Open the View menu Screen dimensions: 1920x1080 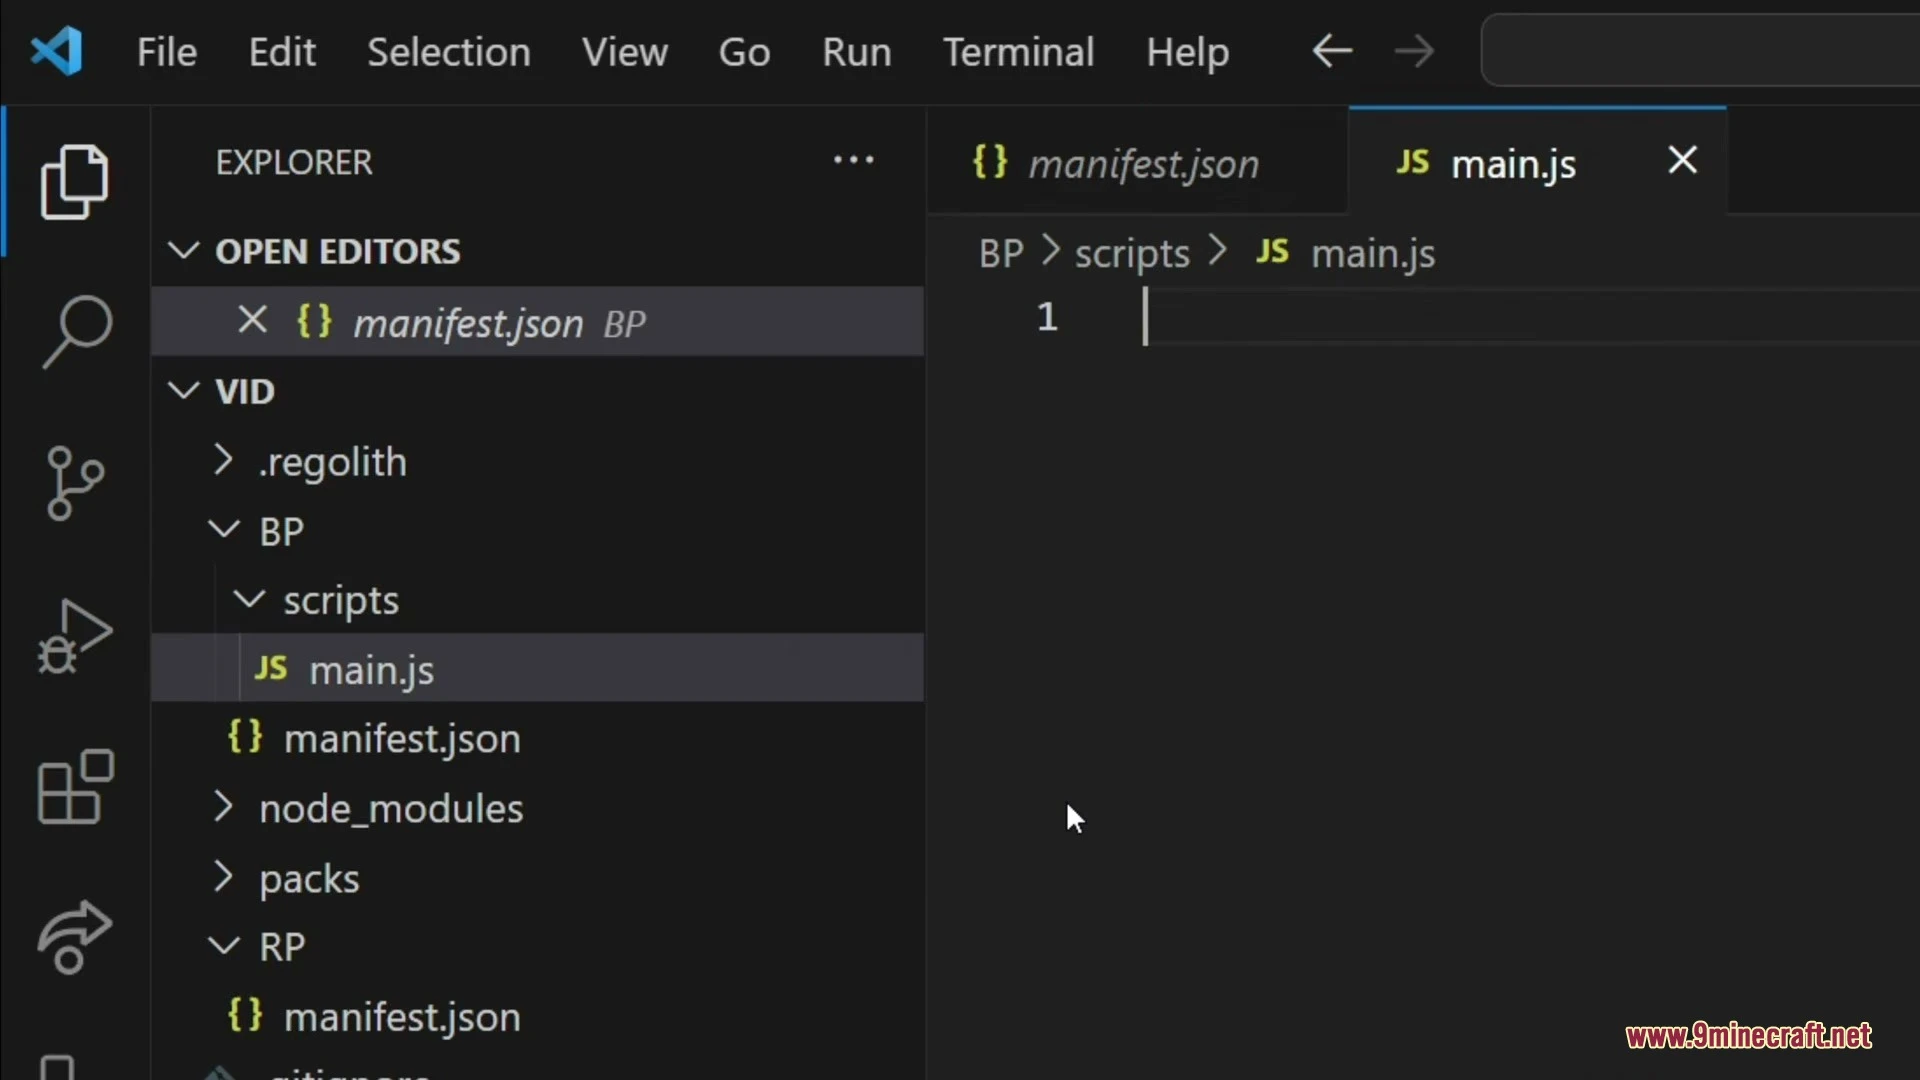pyautogui.click(x=625, y=51)
